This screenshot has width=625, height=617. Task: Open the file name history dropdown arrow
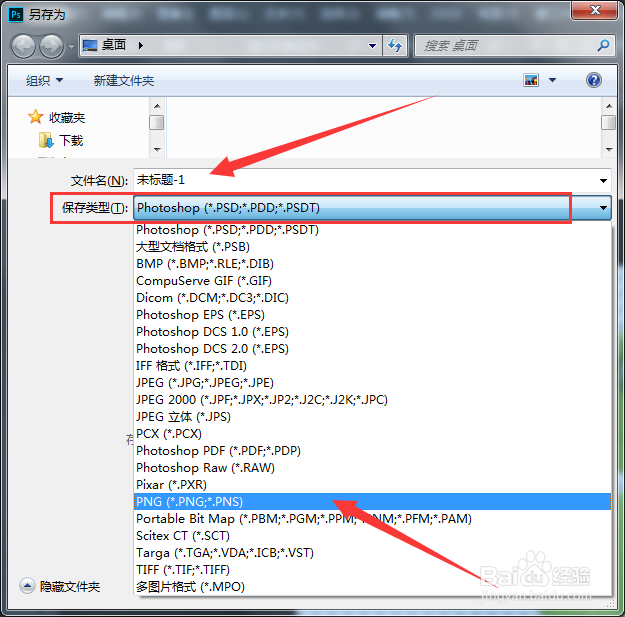[603, 181]
